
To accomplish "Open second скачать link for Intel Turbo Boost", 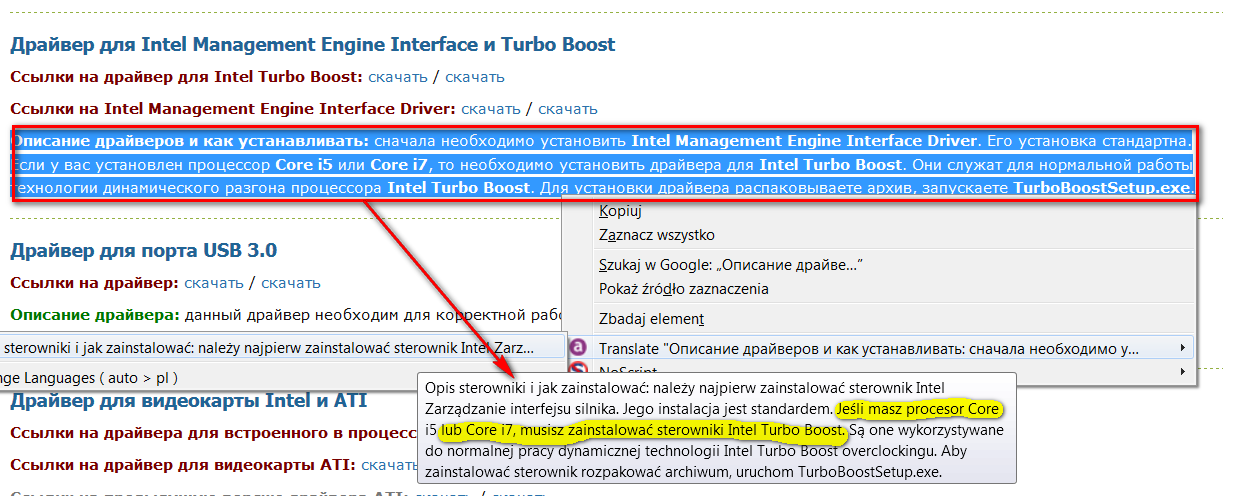I will (474, 76).
